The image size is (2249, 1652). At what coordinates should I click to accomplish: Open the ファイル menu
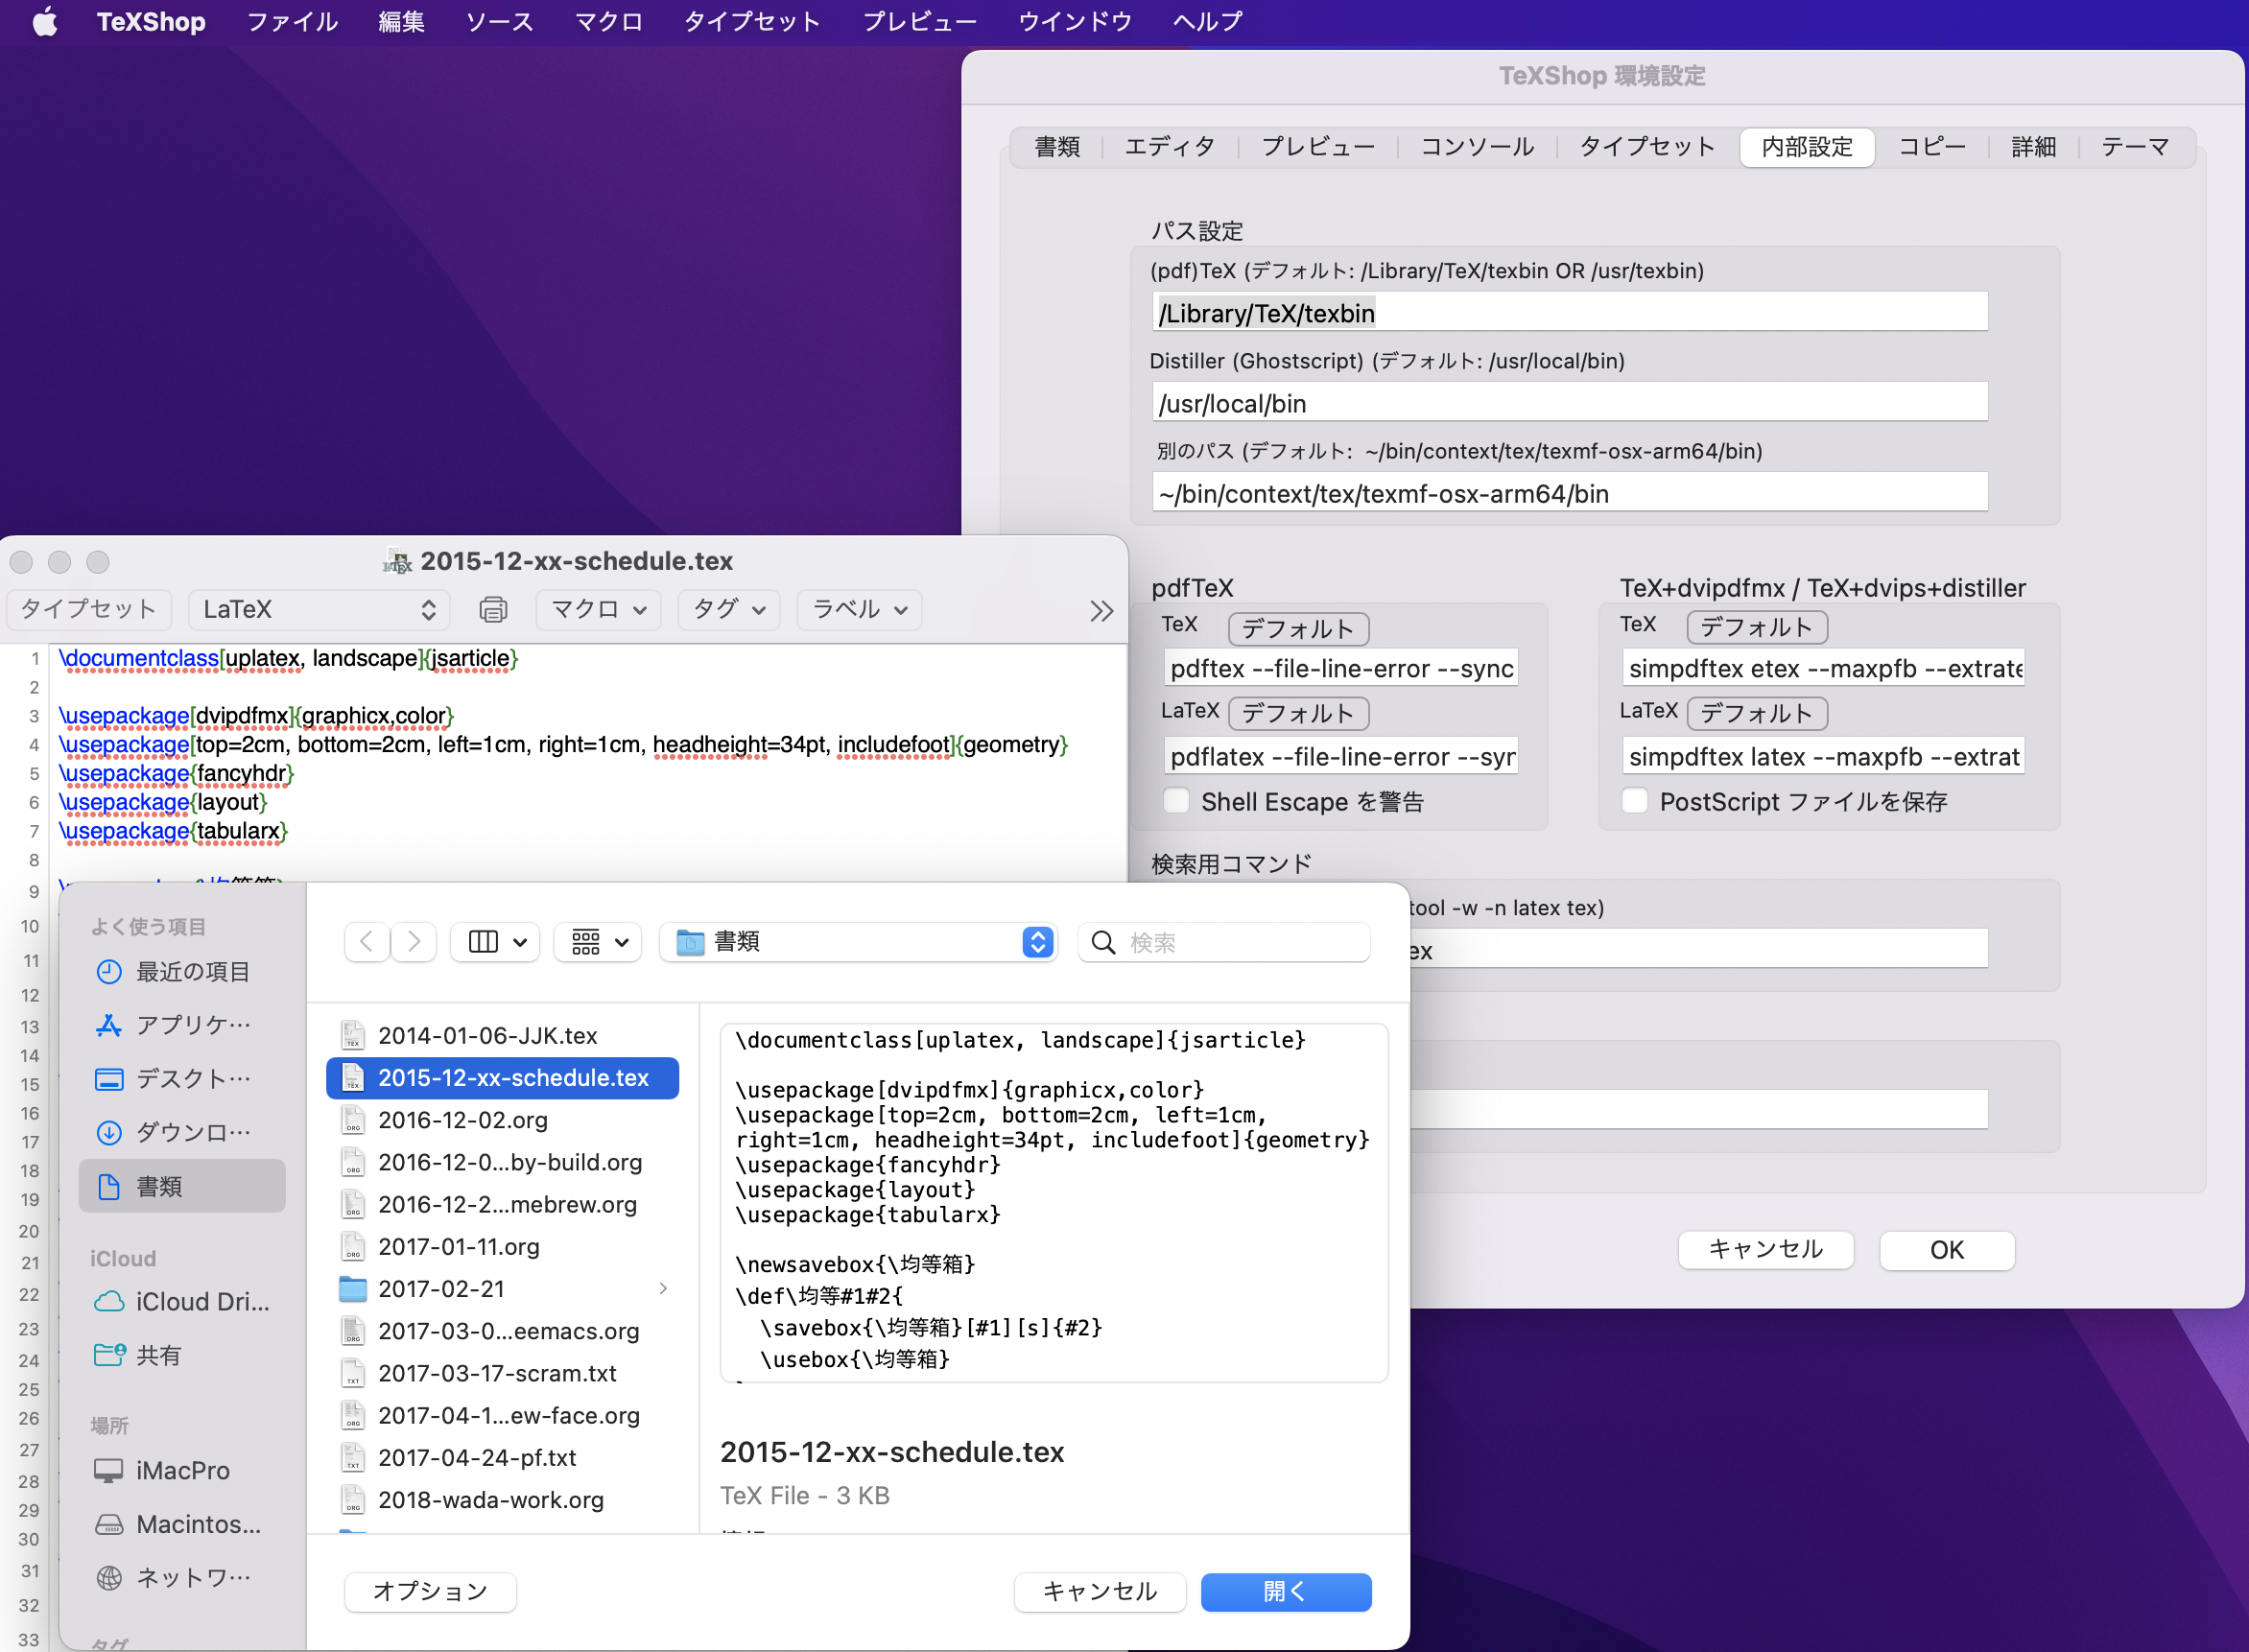point(292,21)
